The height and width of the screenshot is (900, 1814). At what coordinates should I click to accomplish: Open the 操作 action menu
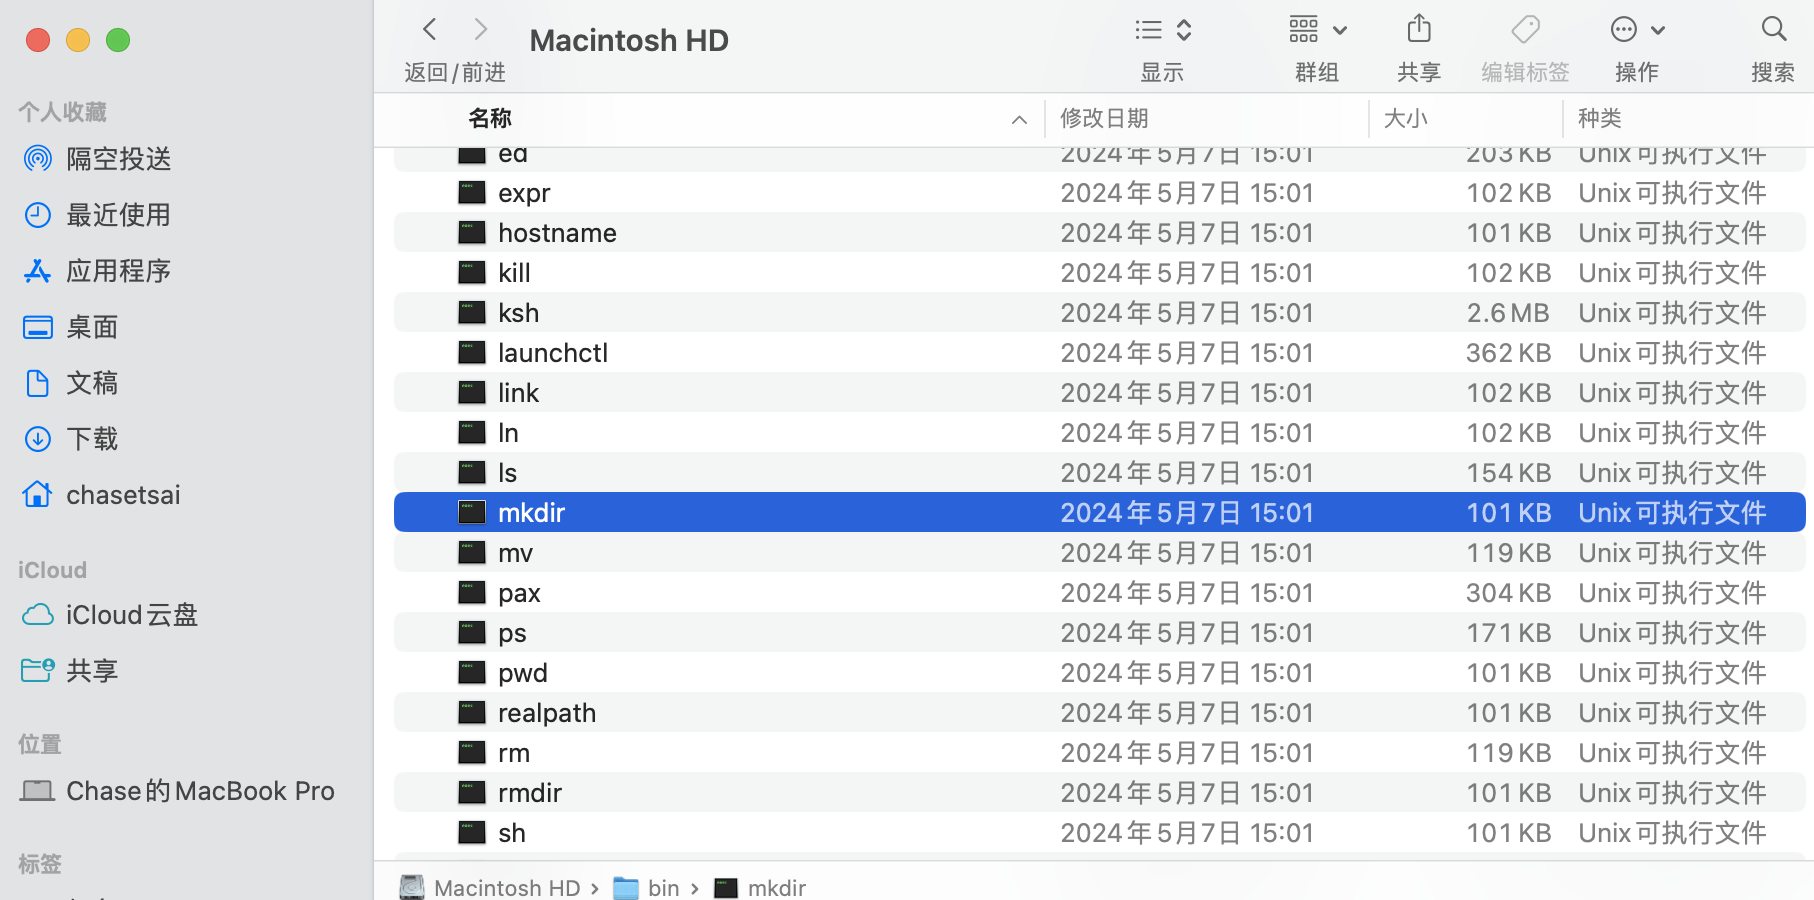(1637, 30)
